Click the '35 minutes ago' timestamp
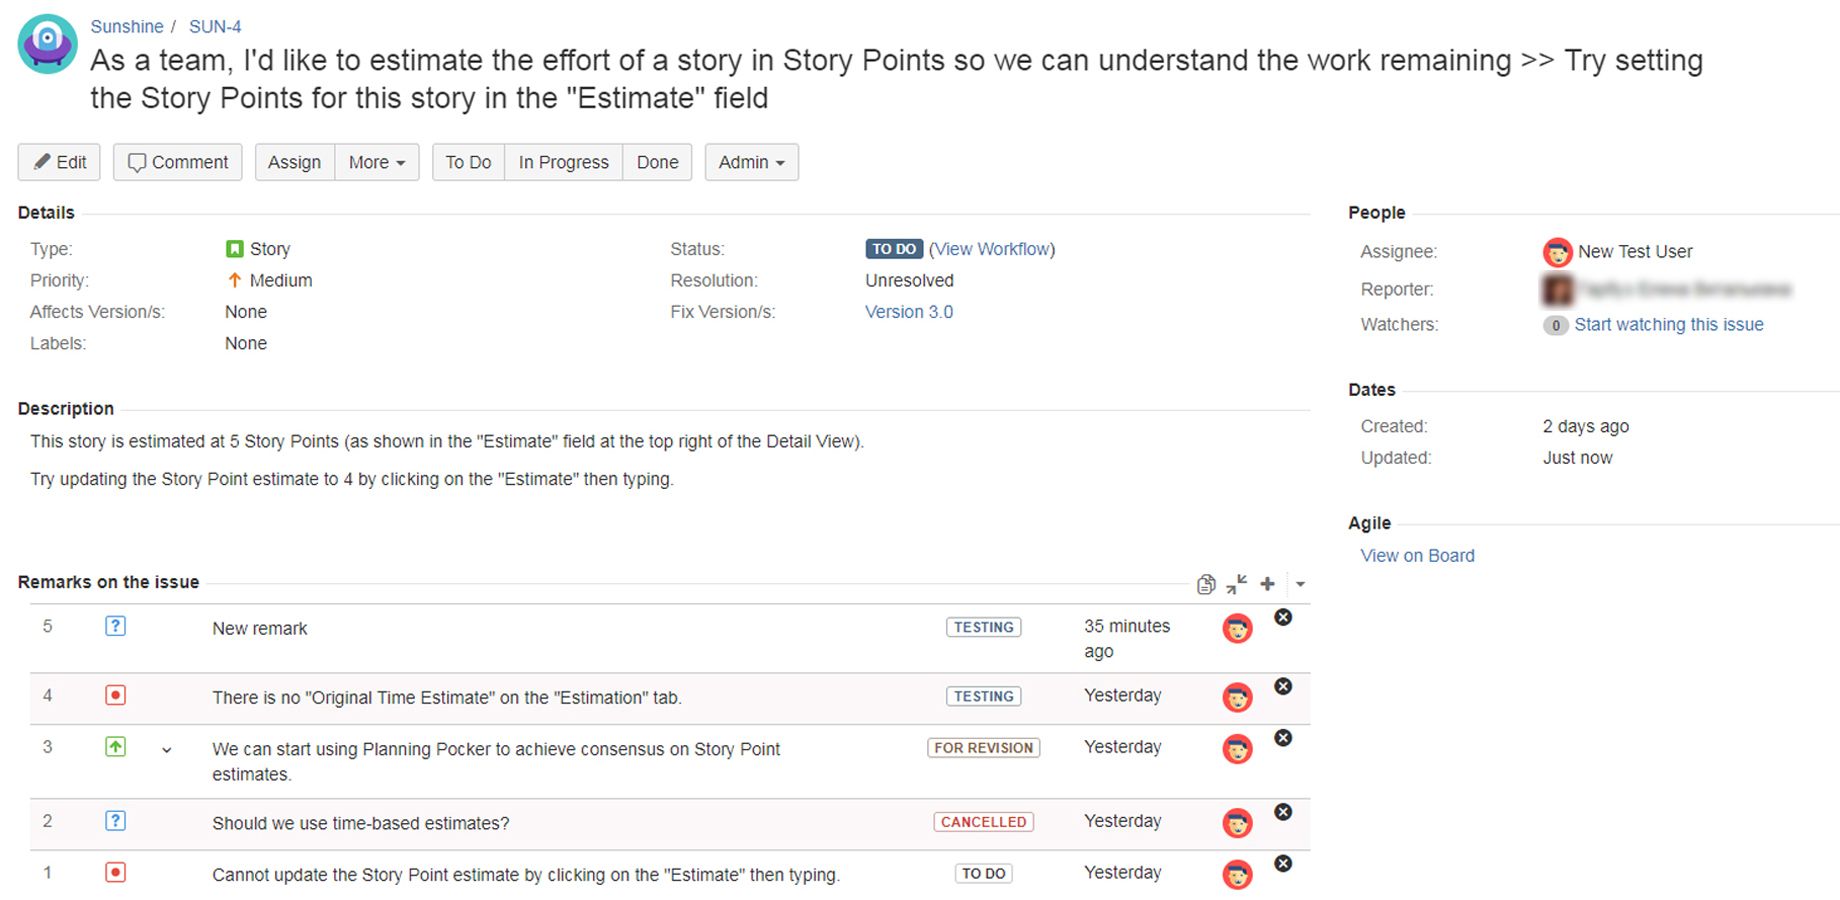Viewport: 1840px width, 900px height. click(x=1127, y=638)
